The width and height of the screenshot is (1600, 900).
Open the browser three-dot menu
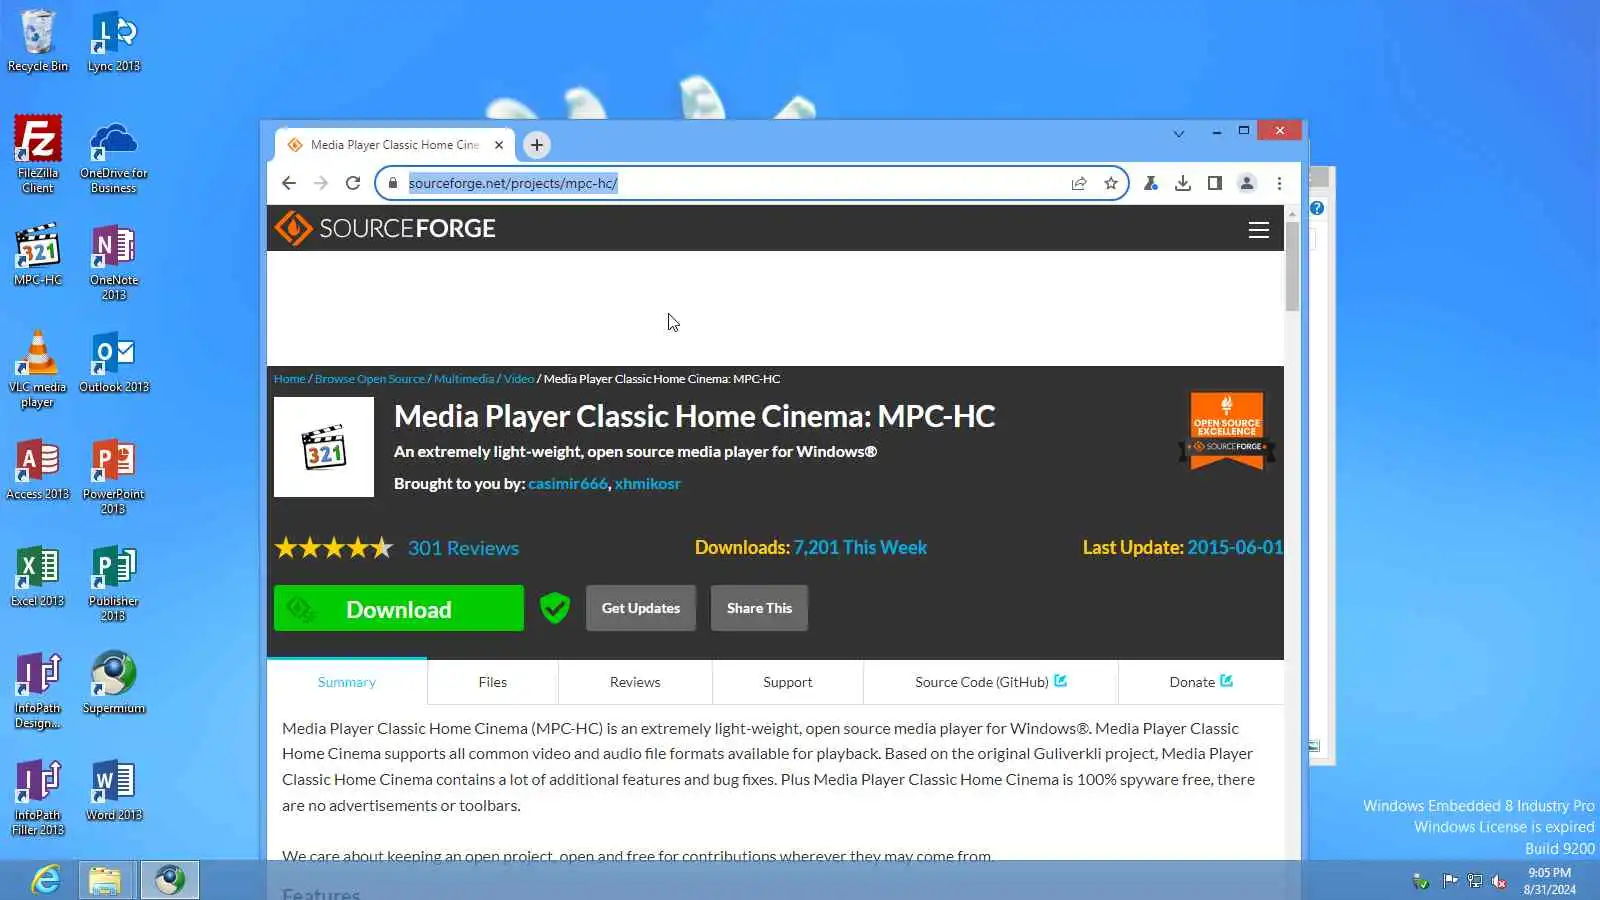(x=1279, y=183)
